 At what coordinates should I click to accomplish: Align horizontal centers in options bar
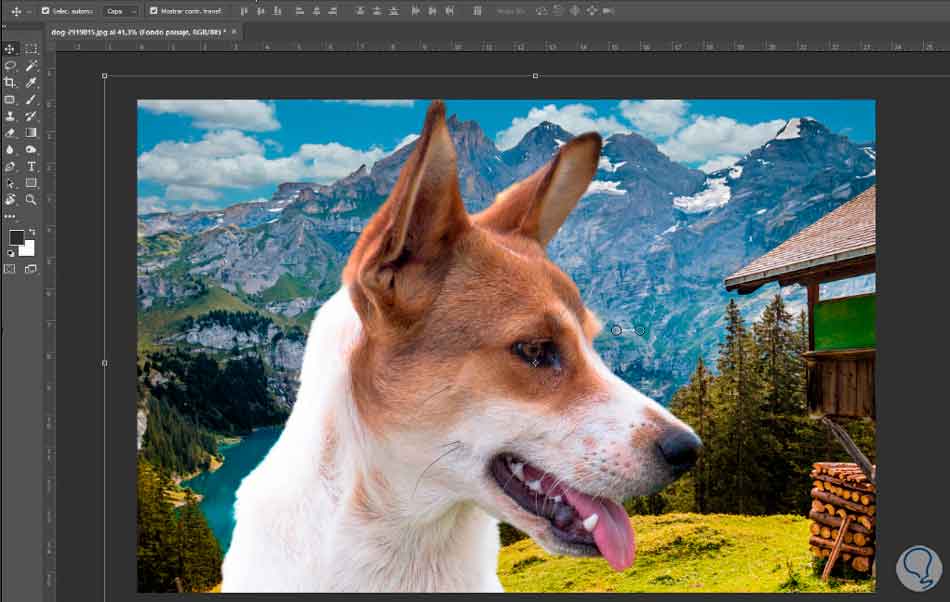point(316,11)
